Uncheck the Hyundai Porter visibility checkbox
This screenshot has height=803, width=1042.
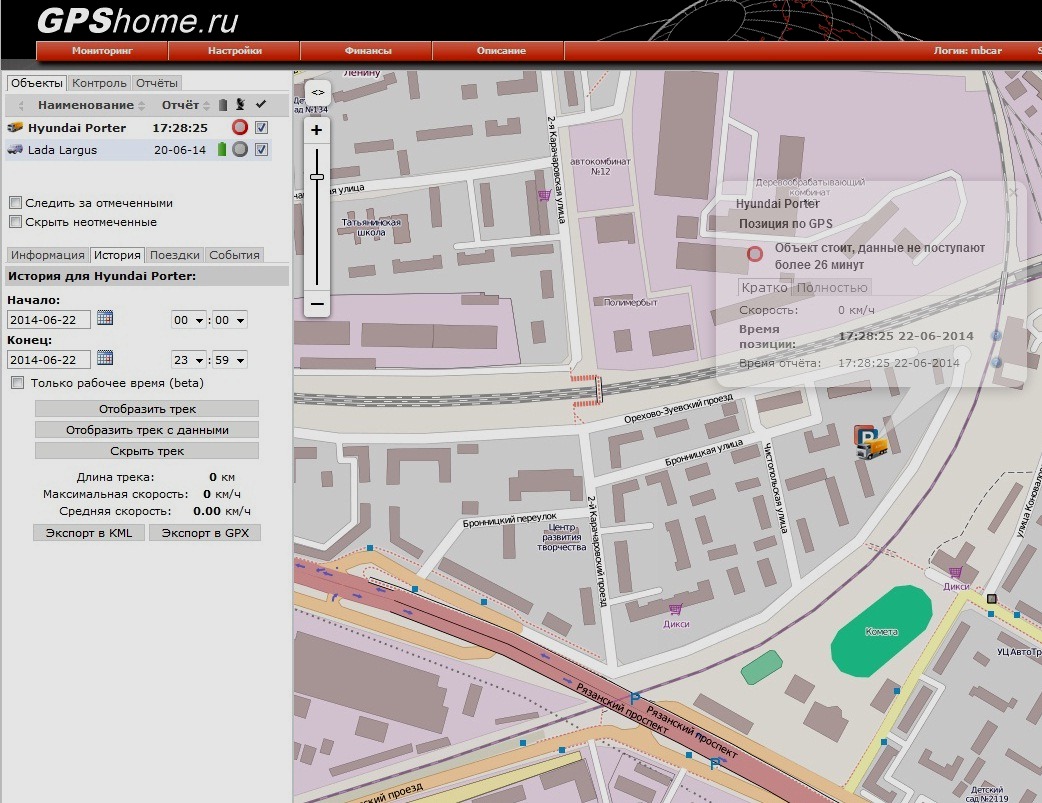pyautogui.click(x=261, y=128)
